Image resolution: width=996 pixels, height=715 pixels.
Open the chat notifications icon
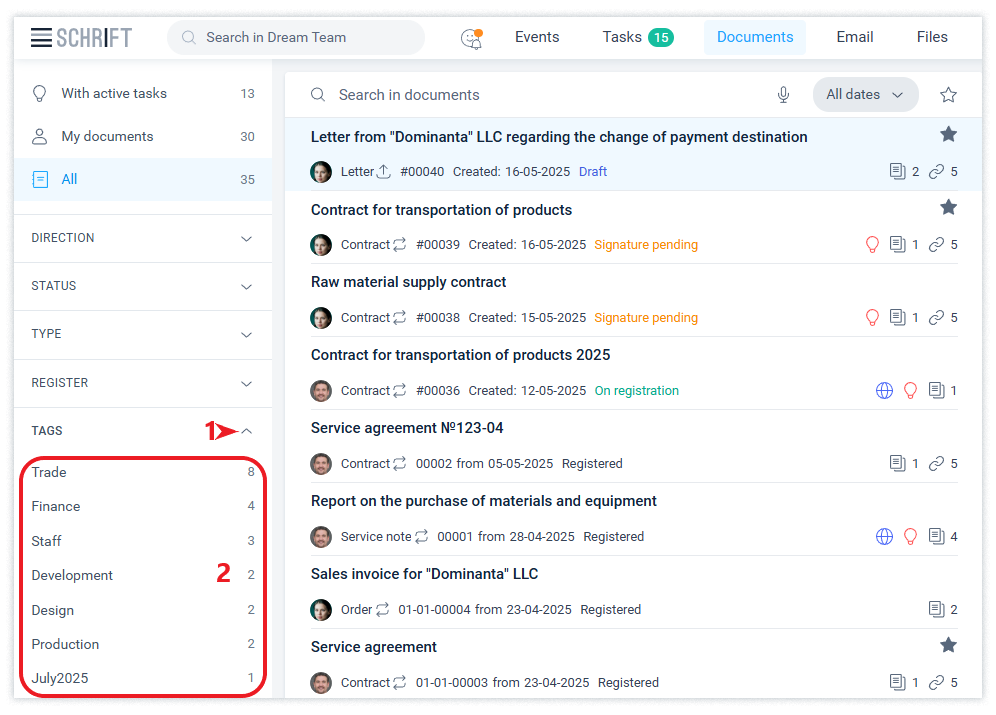click(471, 38)
